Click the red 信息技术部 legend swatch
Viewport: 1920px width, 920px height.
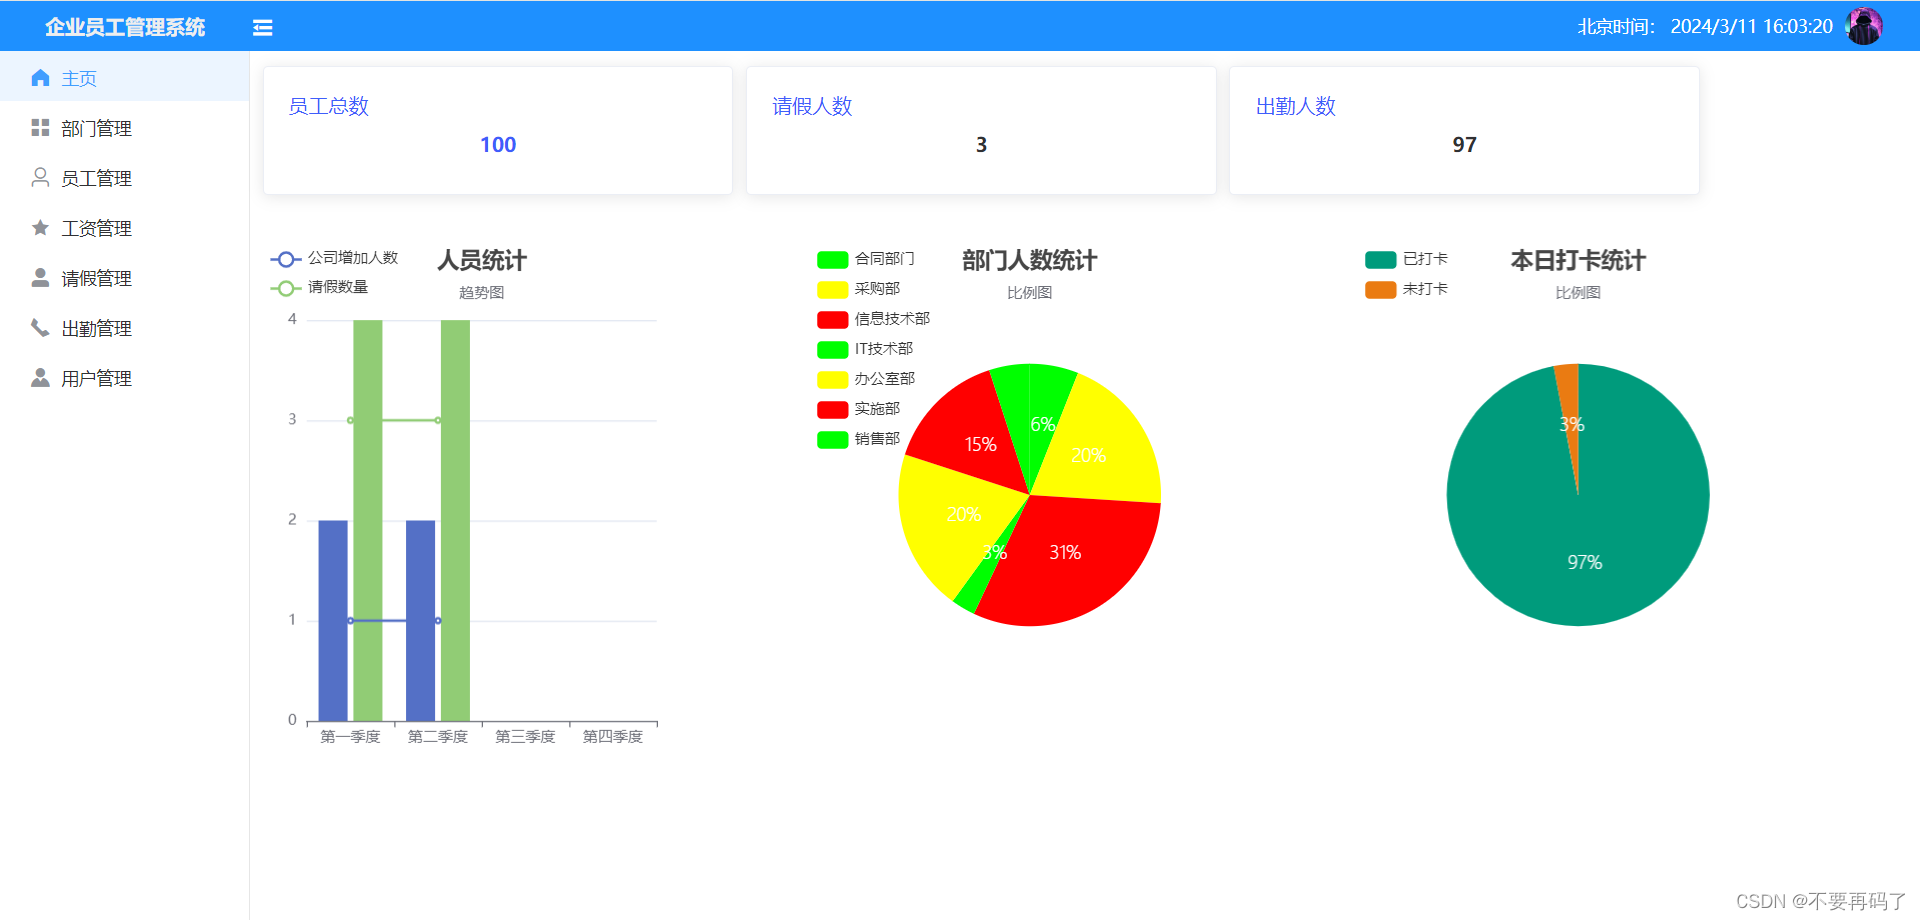pyautogui.click(x=831, y=319)
